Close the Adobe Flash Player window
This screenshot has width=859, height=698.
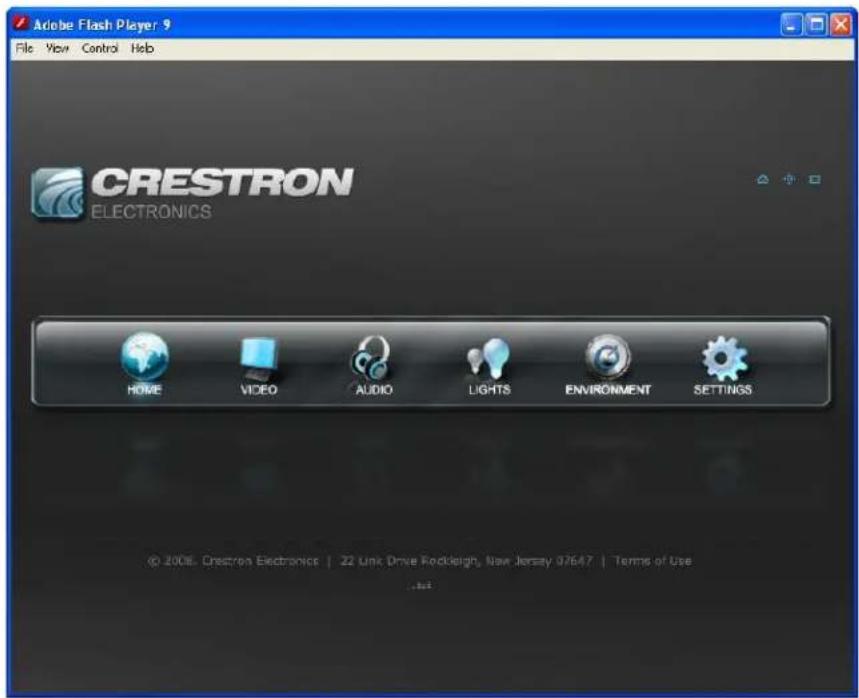click(x=841, y=25)
